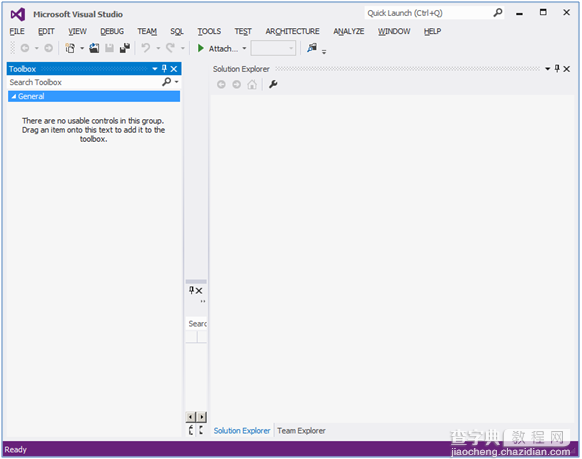The image size is (582, 459).
Task: Click the Open File toolbar icon
Action: tap(94, 48)
